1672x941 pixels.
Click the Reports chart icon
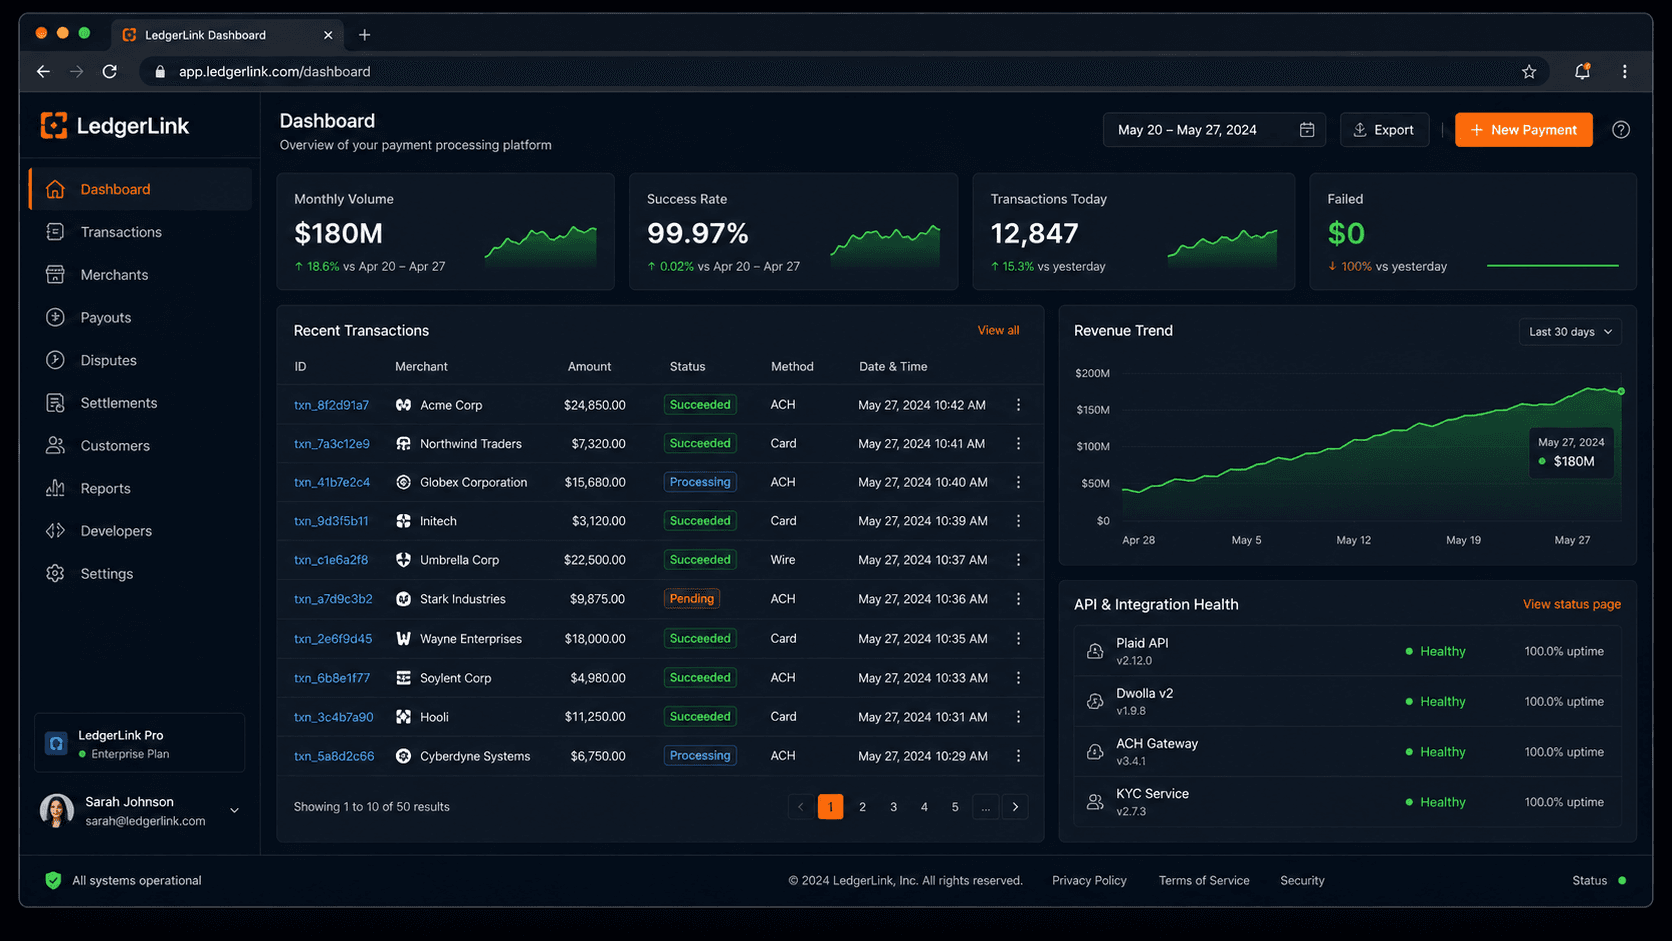point(55,488)
